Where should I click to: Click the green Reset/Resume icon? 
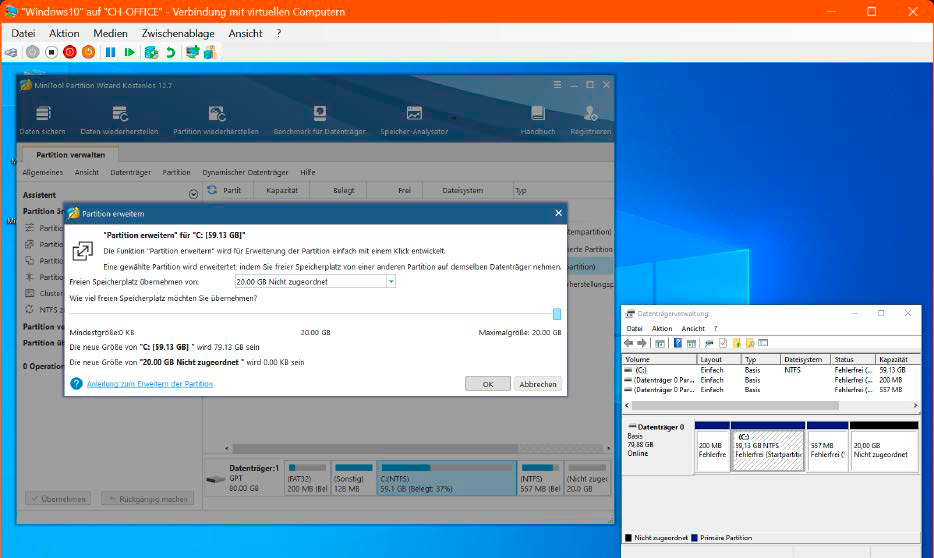tap(129, 52)
